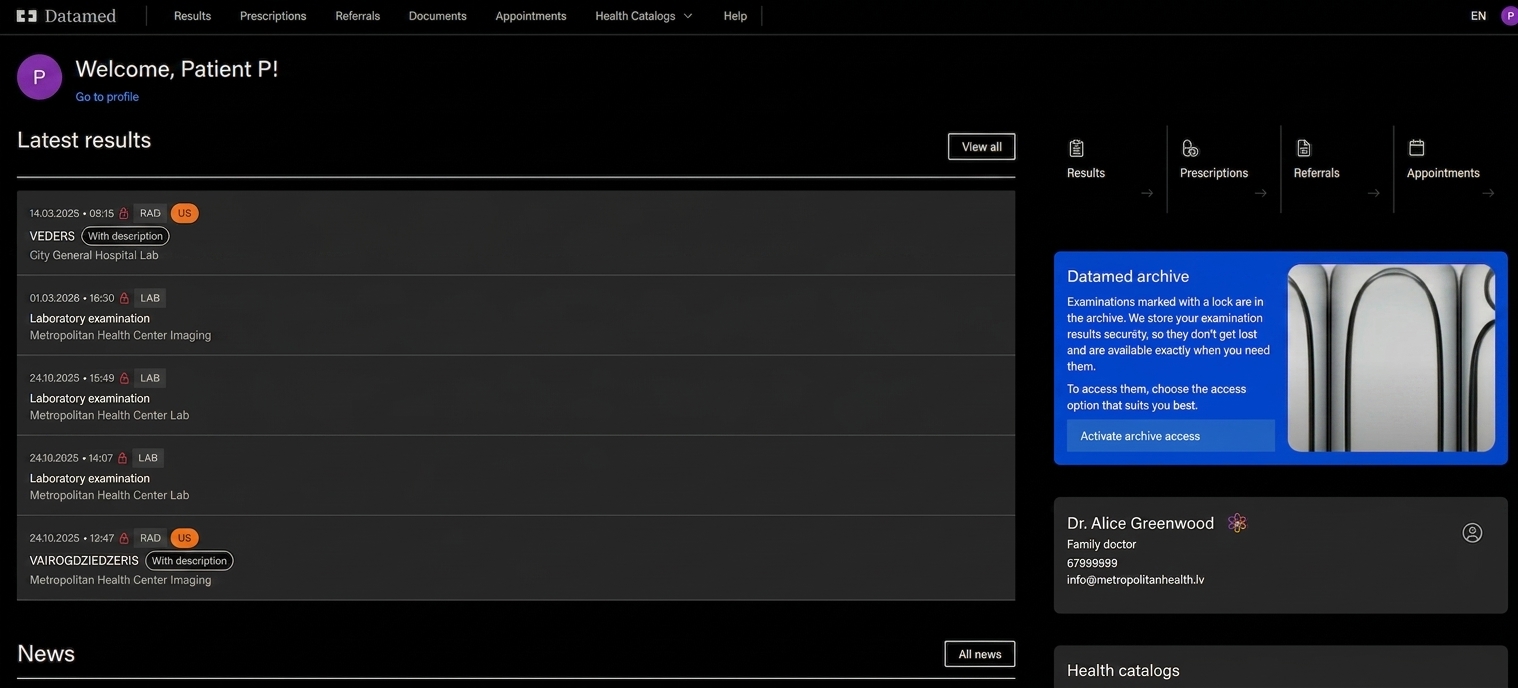Click the doctor phone number 67999999

[x=1092, y=563]
